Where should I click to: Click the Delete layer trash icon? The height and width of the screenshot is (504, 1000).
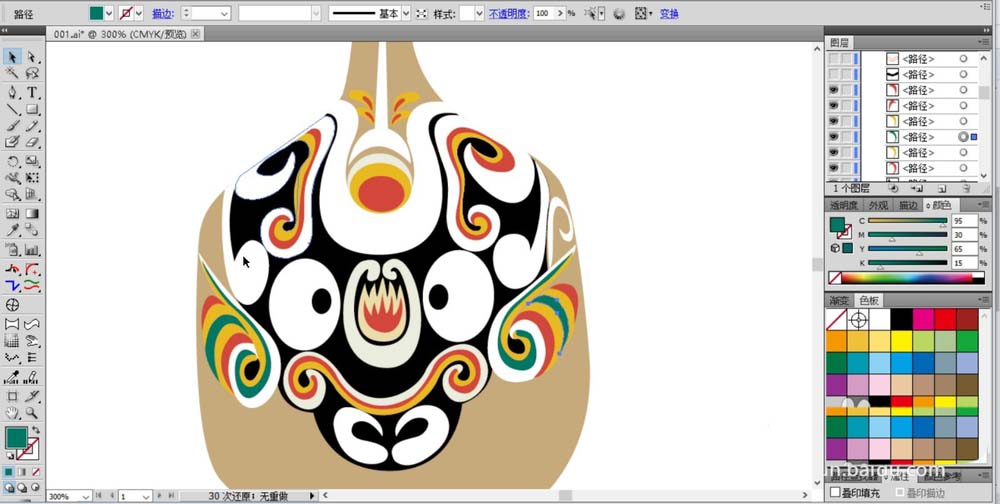(966, 188)
